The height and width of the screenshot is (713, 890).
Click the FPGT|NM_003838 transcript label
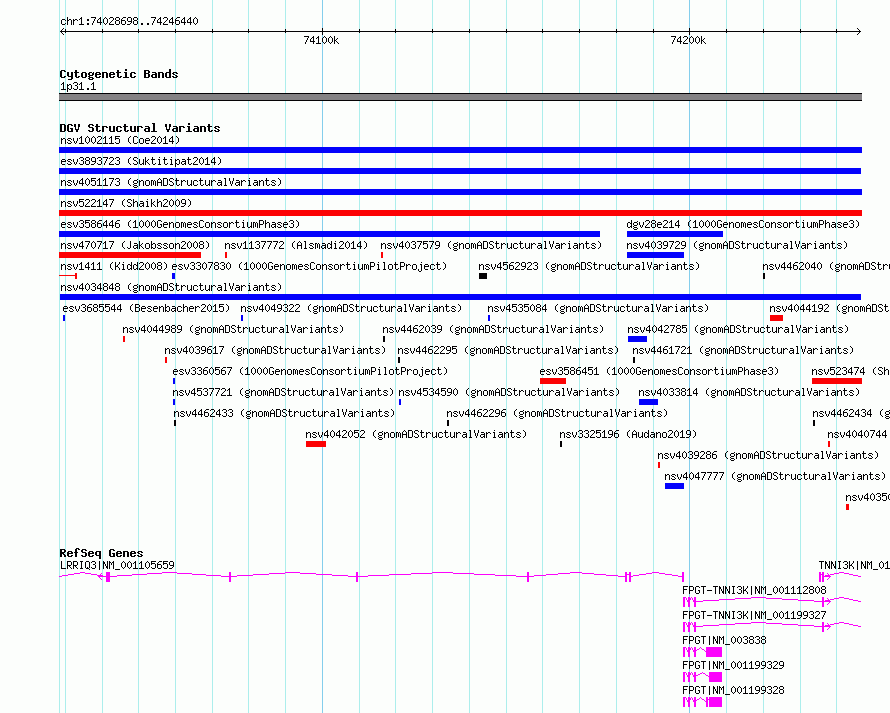(724, 640)
